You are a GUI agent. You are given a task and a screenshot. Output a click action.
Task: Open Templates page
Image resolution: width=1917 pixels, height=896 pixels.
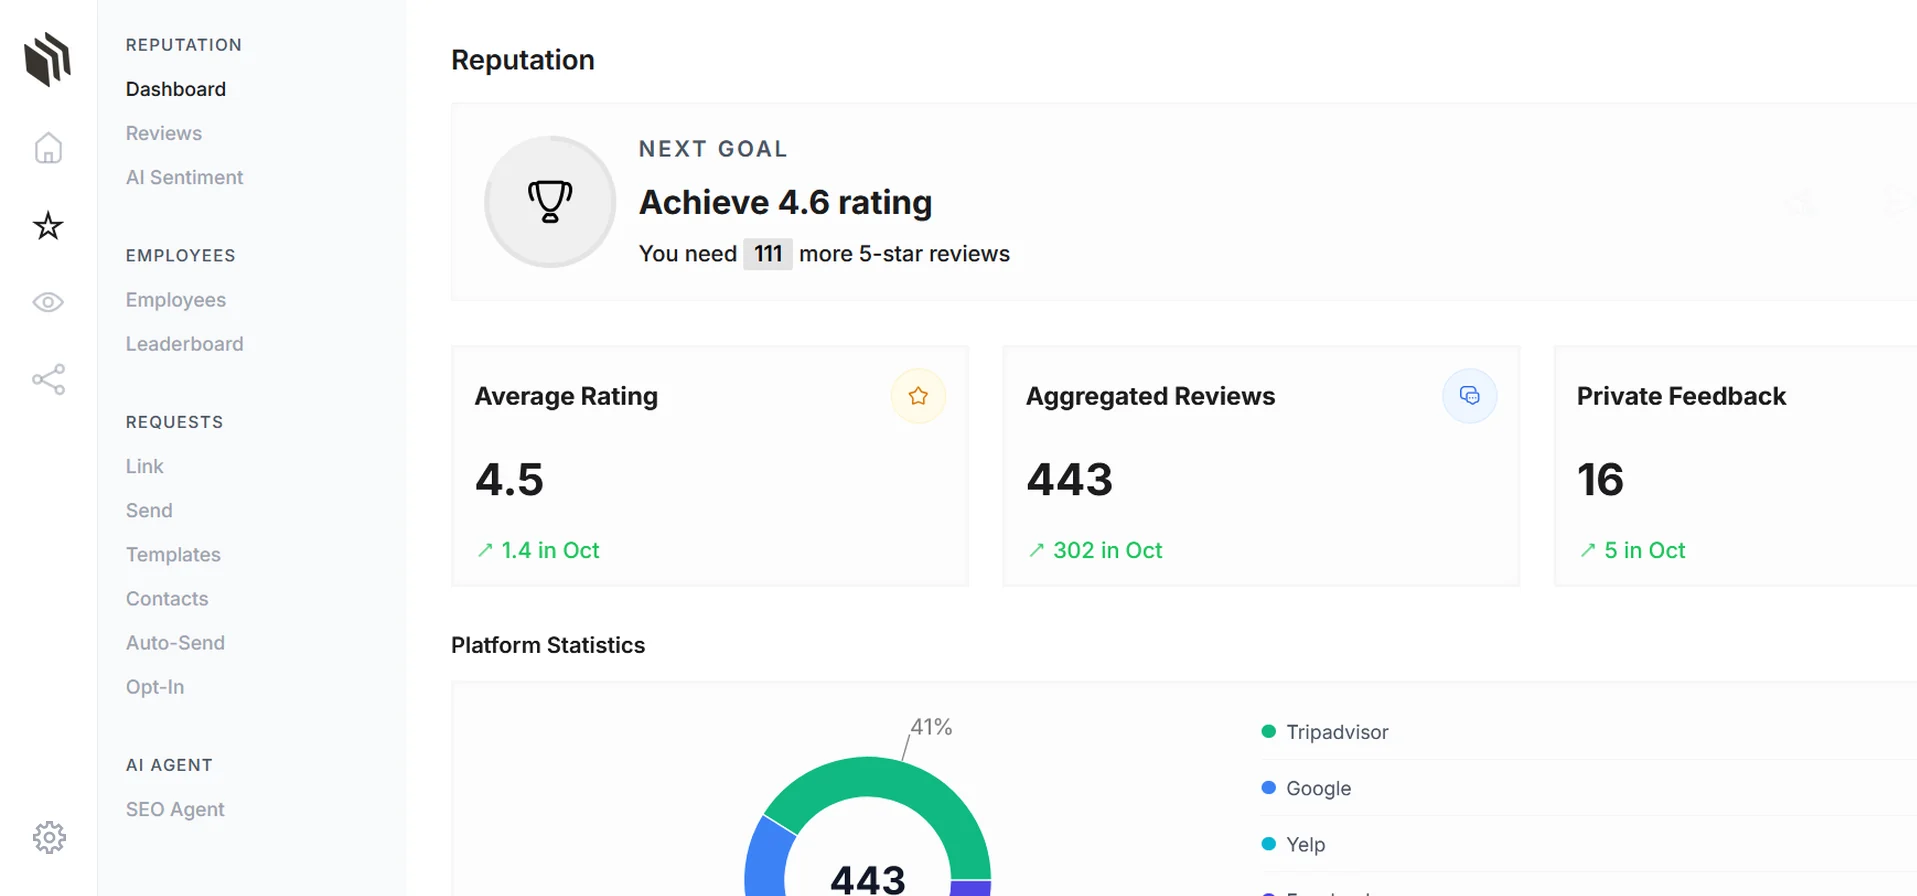pos(173,554)
